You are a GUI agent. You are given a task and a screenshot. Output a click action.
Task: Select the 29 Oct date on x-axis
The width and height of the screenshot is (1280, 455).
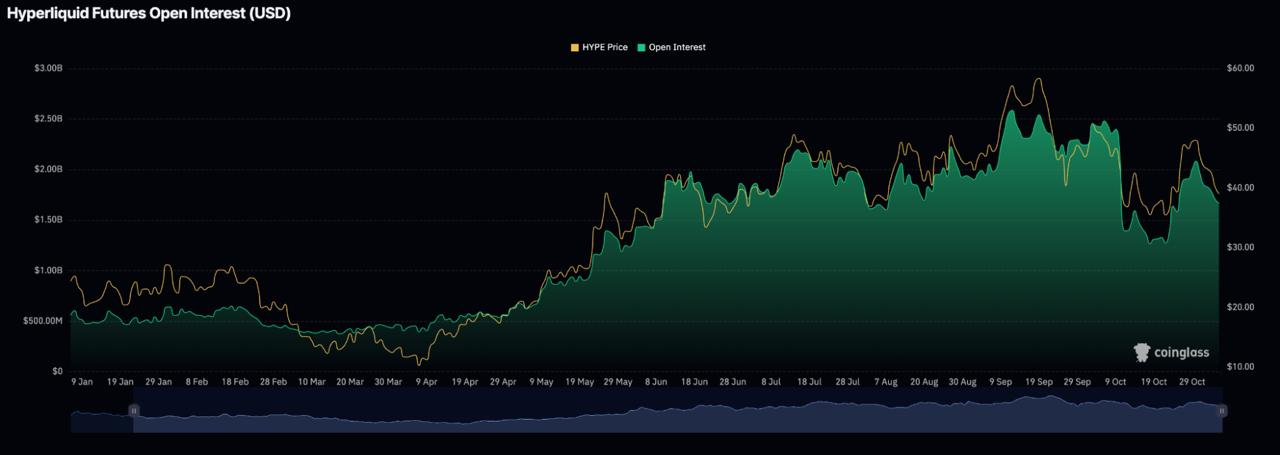coord(1192,382)
